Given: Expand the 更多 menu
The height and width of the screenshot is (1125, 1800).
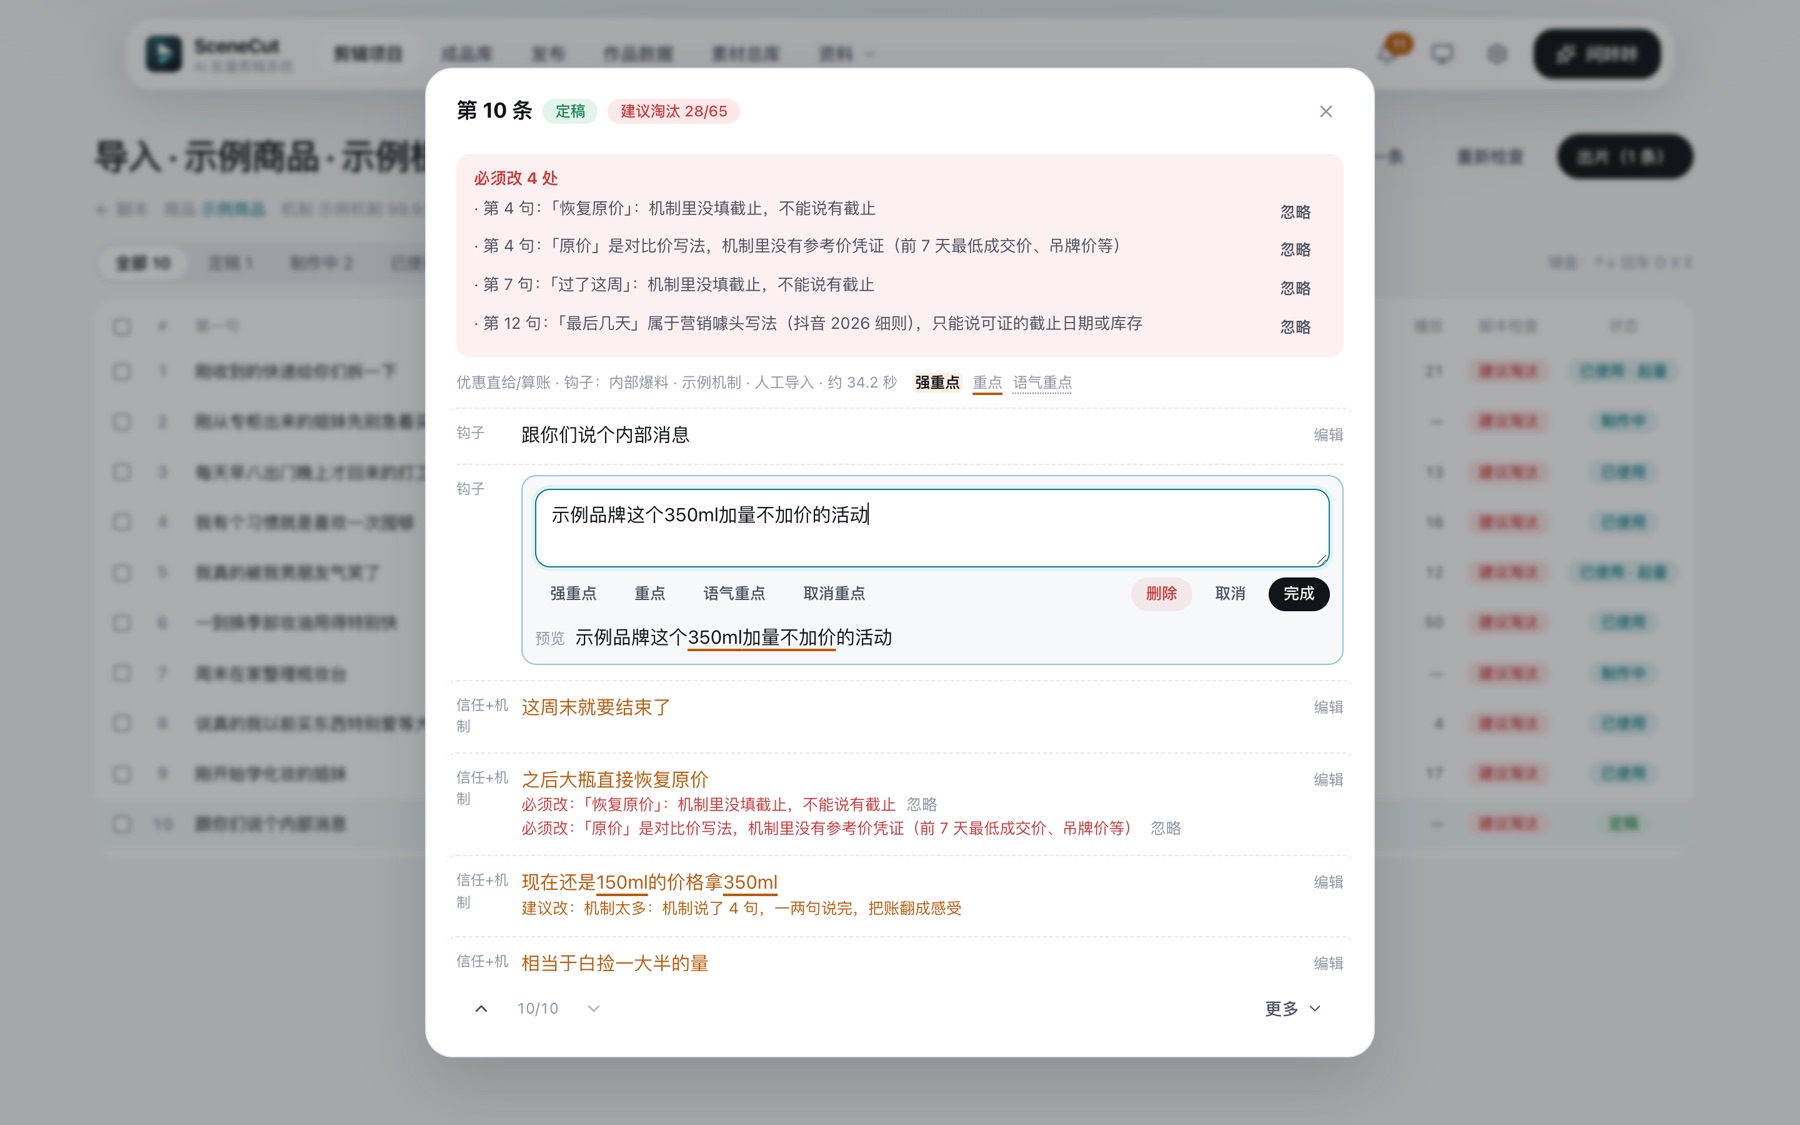Looking at the screenshot, I should [x=1292, y=1008].
